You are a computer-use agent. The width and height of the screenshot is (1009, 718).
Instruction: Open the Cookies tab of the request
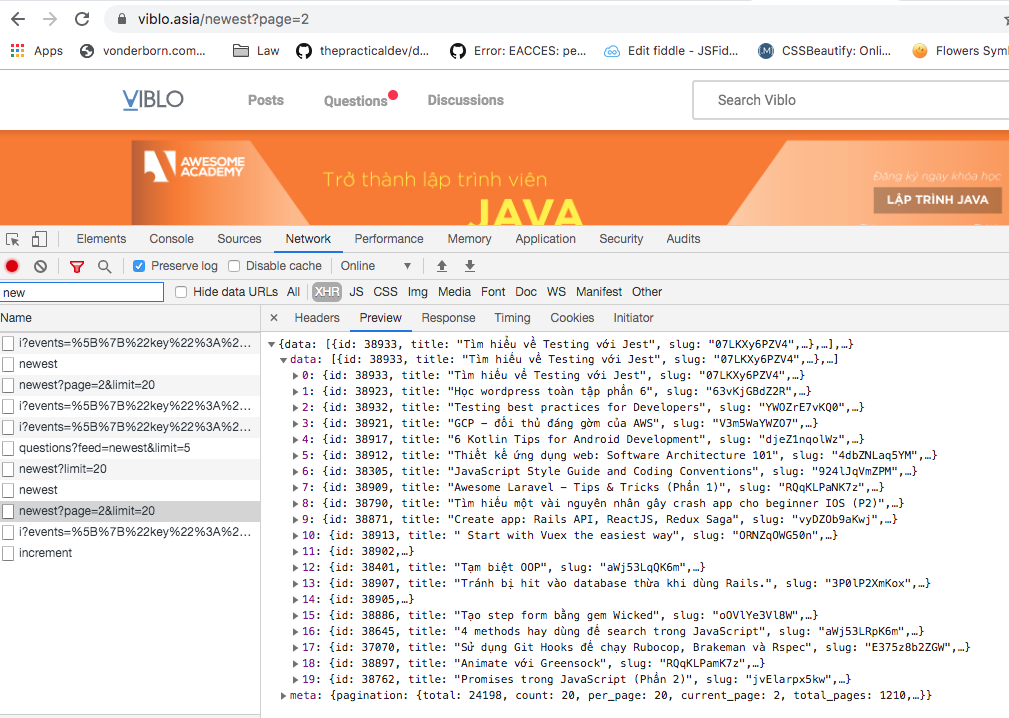pyautogui.click(x=572, y=318)
